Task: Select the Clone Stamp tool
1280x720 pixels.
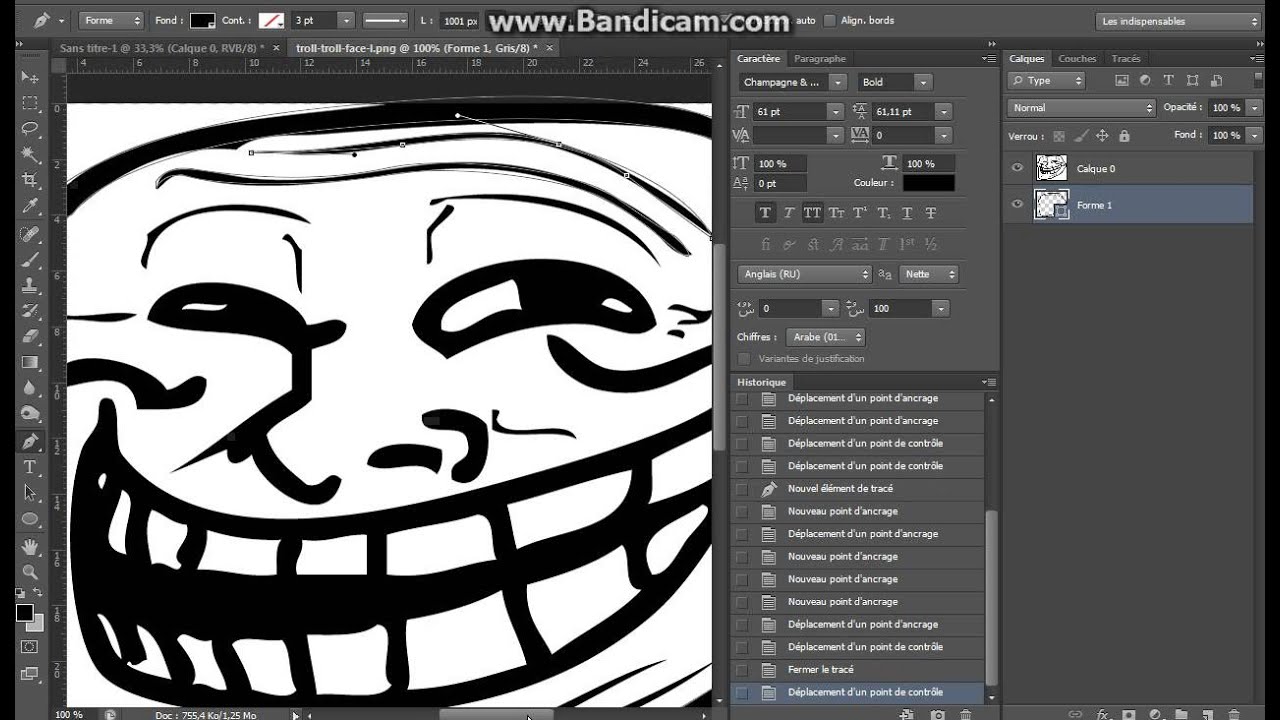Action: click(30, 284)
